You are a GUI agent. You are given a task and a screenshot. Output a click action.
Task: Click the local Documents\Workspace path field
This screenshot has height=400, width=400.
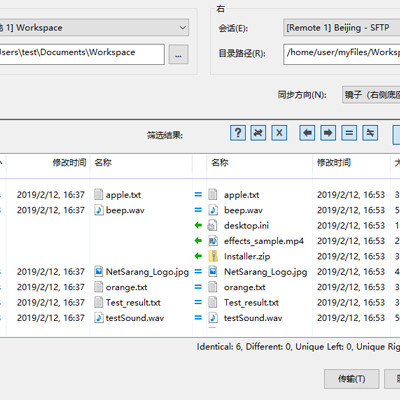click(x=82, y=54)
